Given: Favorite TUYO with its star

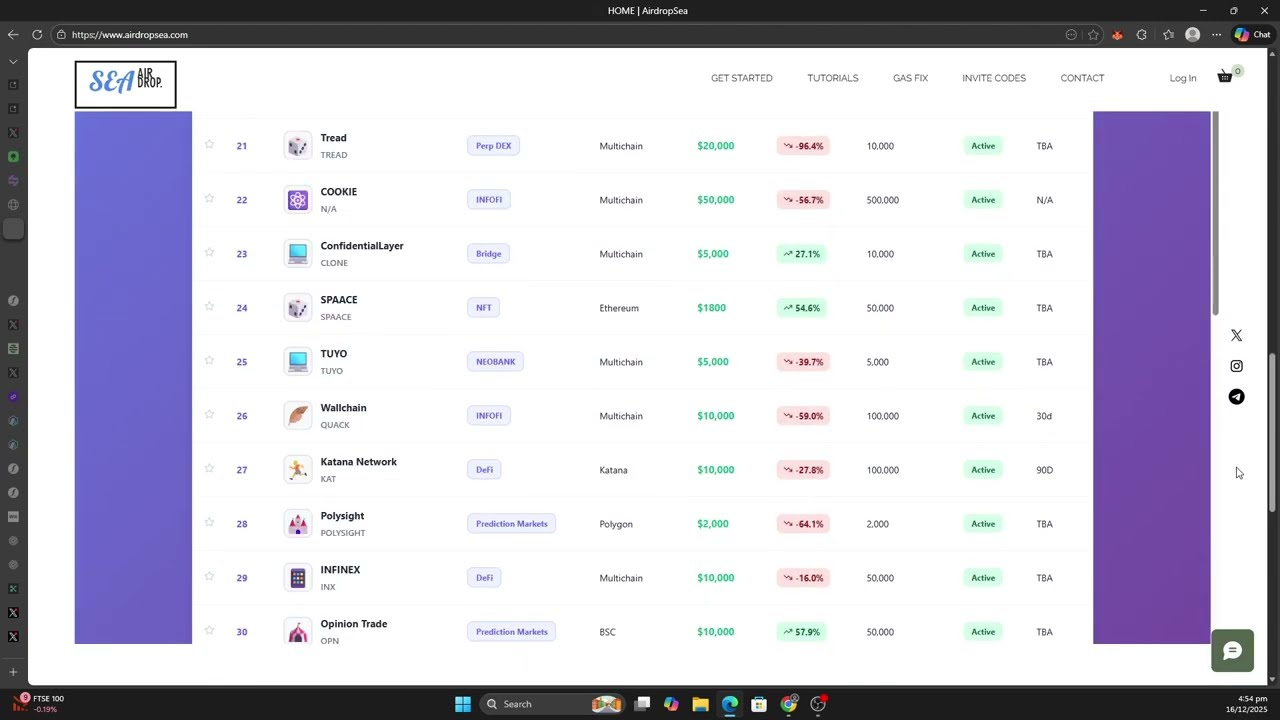Looking at the screenshot, I should click(x=209, y=360).
